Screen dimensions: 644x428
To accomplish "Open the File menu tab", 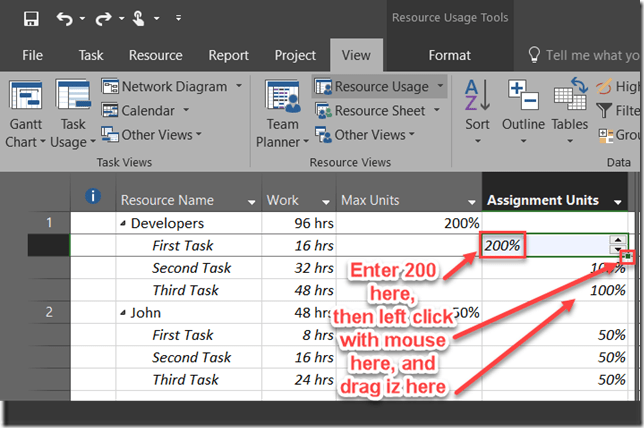I will pos(32,55).
